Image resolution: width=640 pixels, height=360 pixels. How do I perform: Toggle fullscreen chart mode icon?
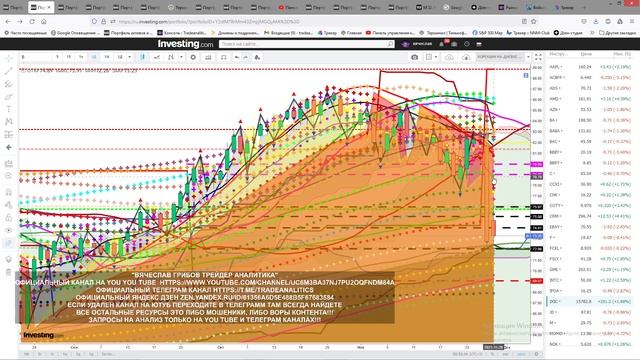coord(538,57)
